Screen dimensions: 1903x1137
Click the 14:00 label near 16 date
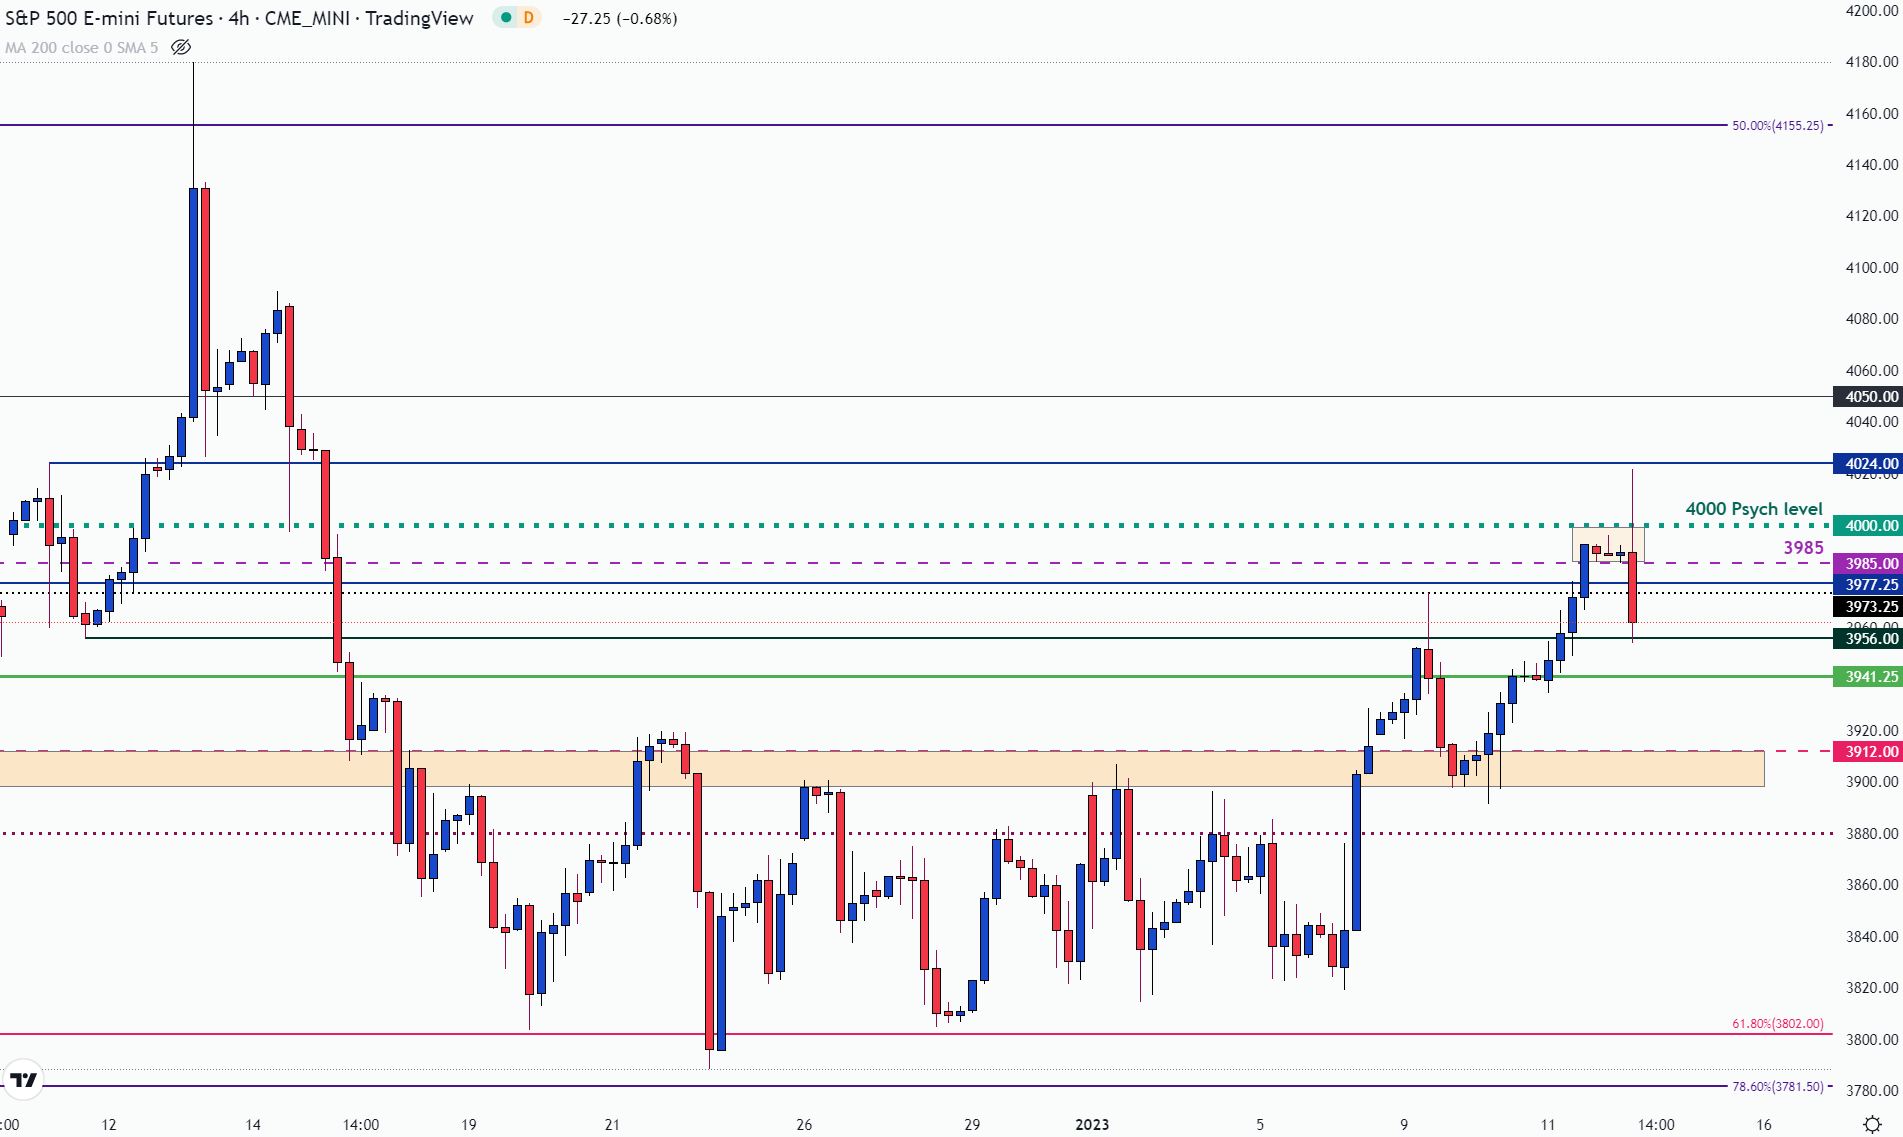1656,1124
